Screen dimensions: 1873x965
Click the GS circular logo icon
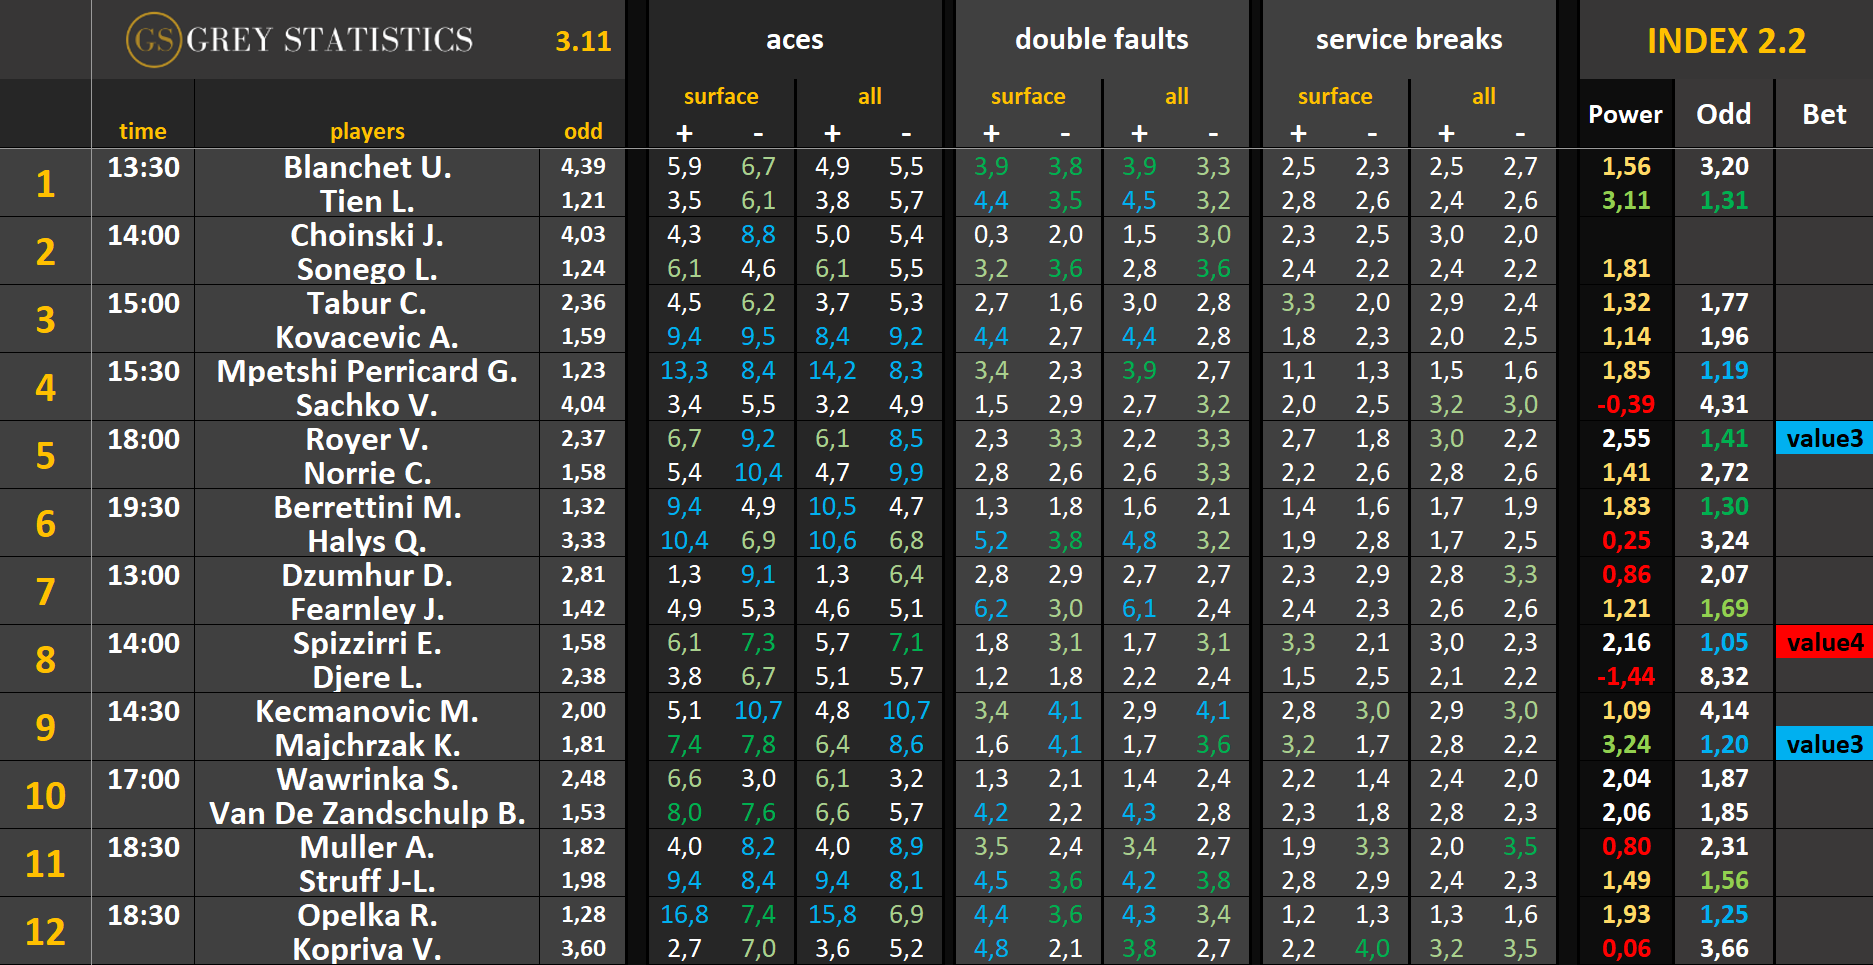coord(153,40)
